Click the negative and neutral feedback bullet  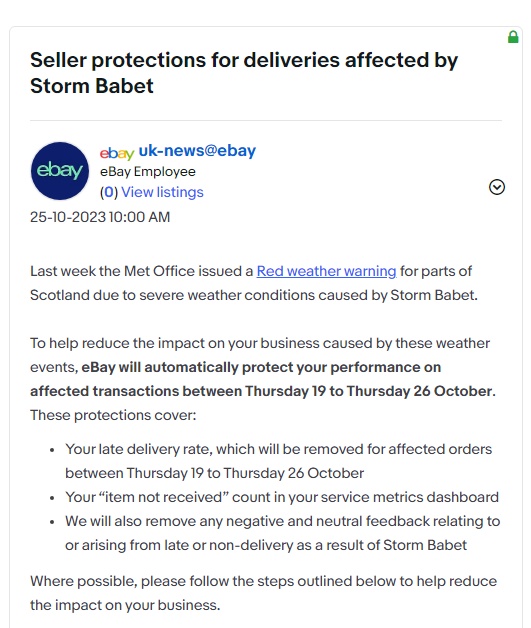[283, 533]
